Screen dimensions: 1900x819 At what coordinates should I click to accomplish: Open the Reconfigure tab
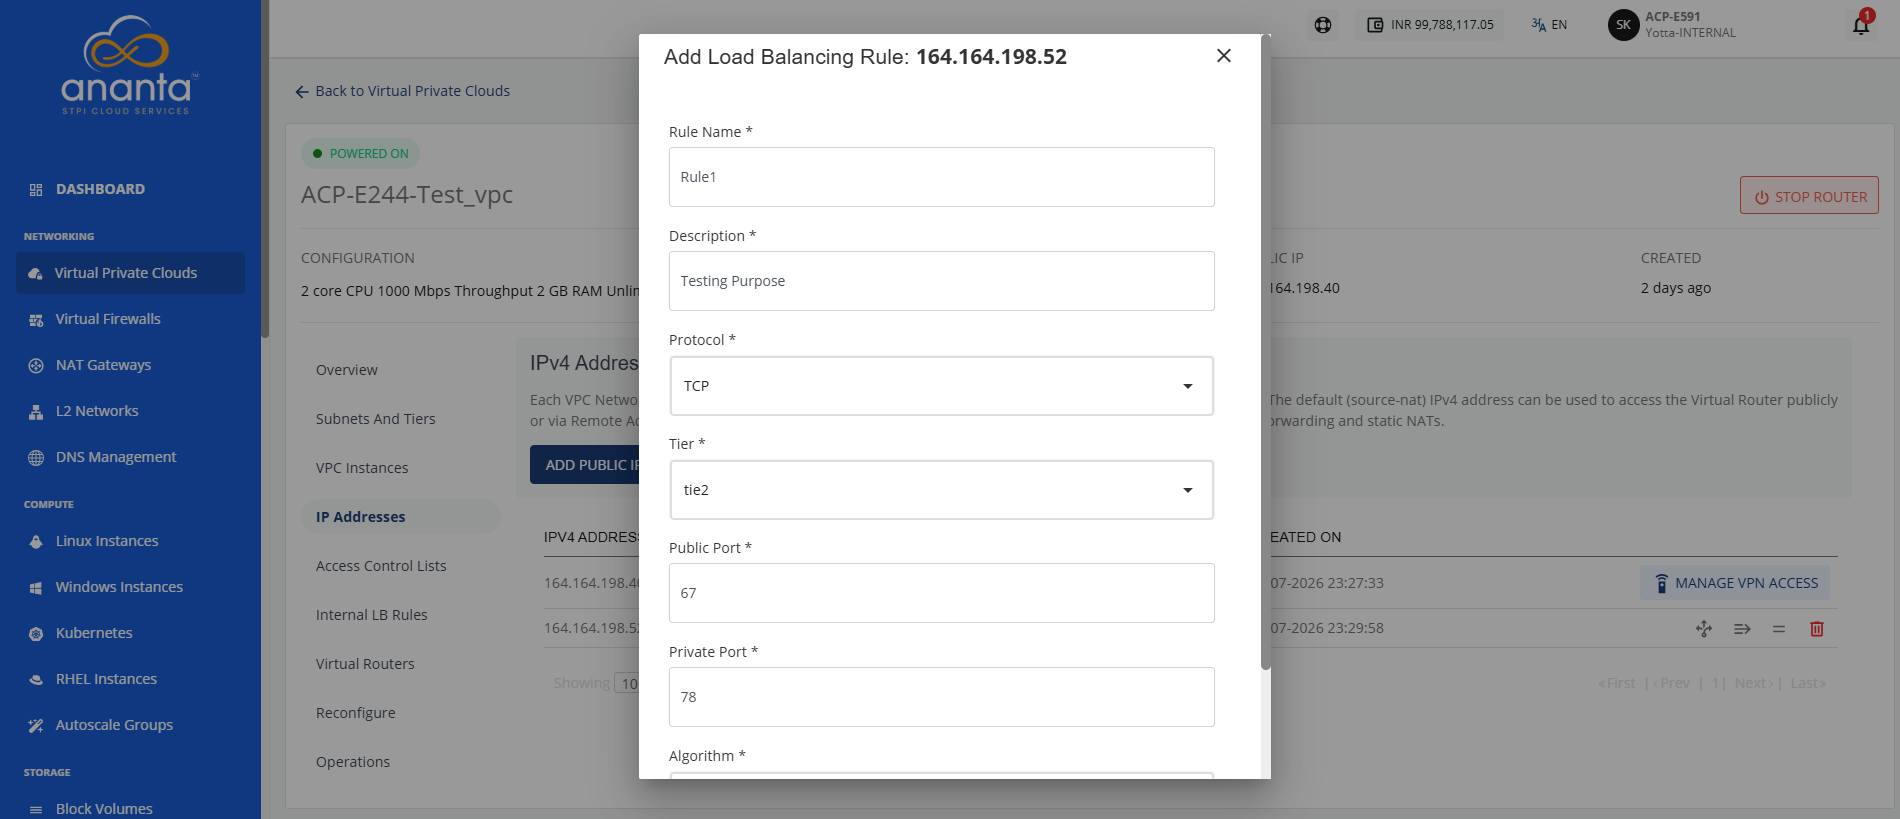pyautogui.click(x=356, y=713)
